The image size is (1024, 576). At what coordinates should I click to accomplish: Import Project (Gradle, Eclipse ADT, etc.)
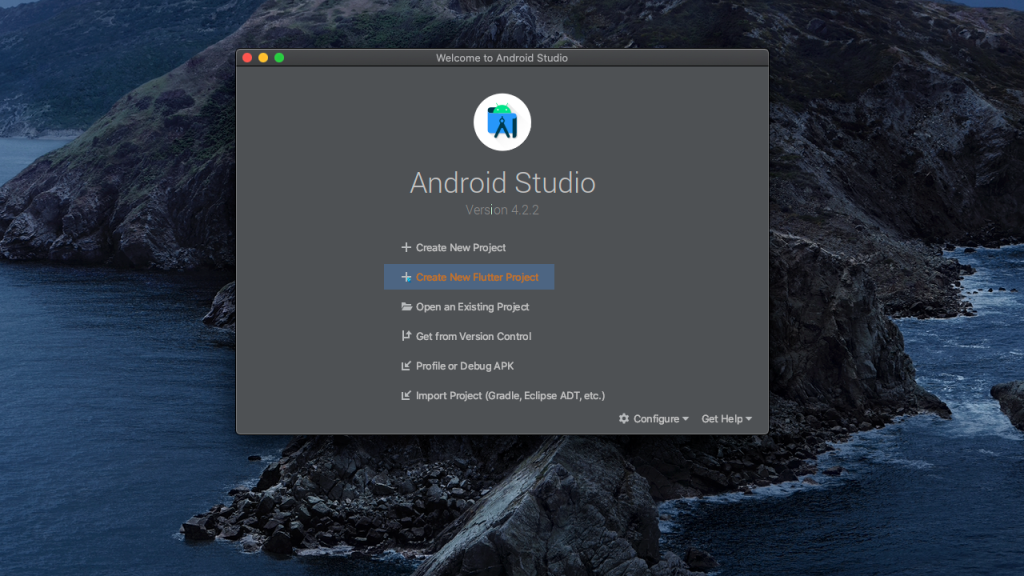pos(503,396)
